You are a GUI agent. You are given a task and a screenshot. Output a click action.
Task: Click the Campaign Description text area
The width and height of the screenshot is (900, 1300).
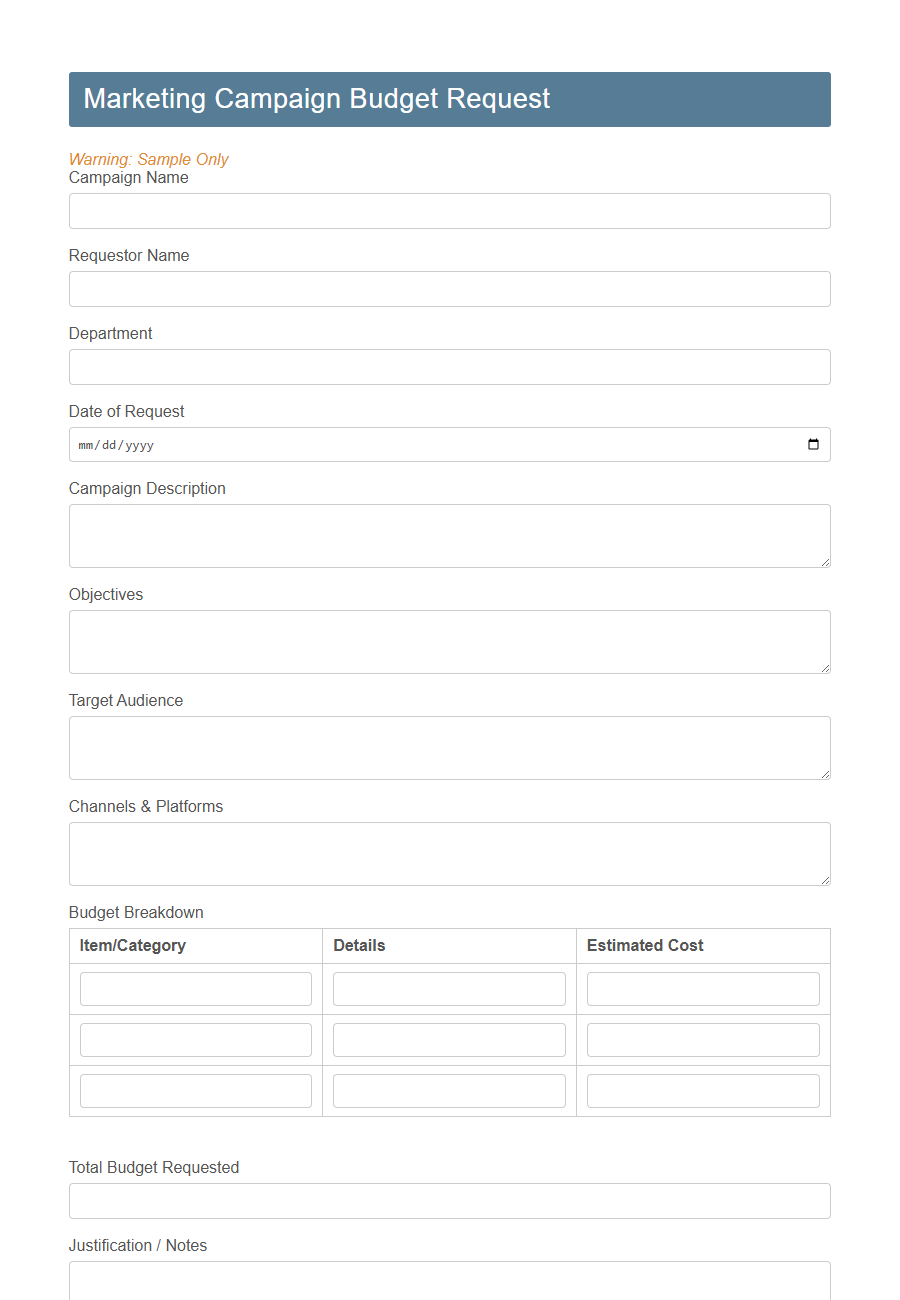click(449, 535)
